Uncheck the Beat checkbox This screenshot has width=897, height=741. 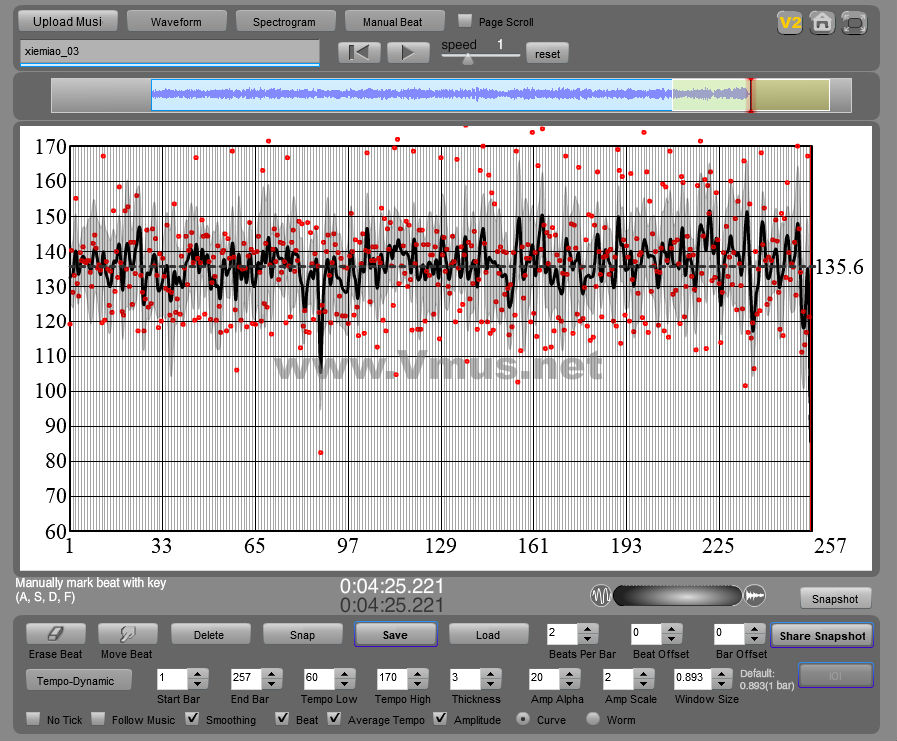(282, 719)
